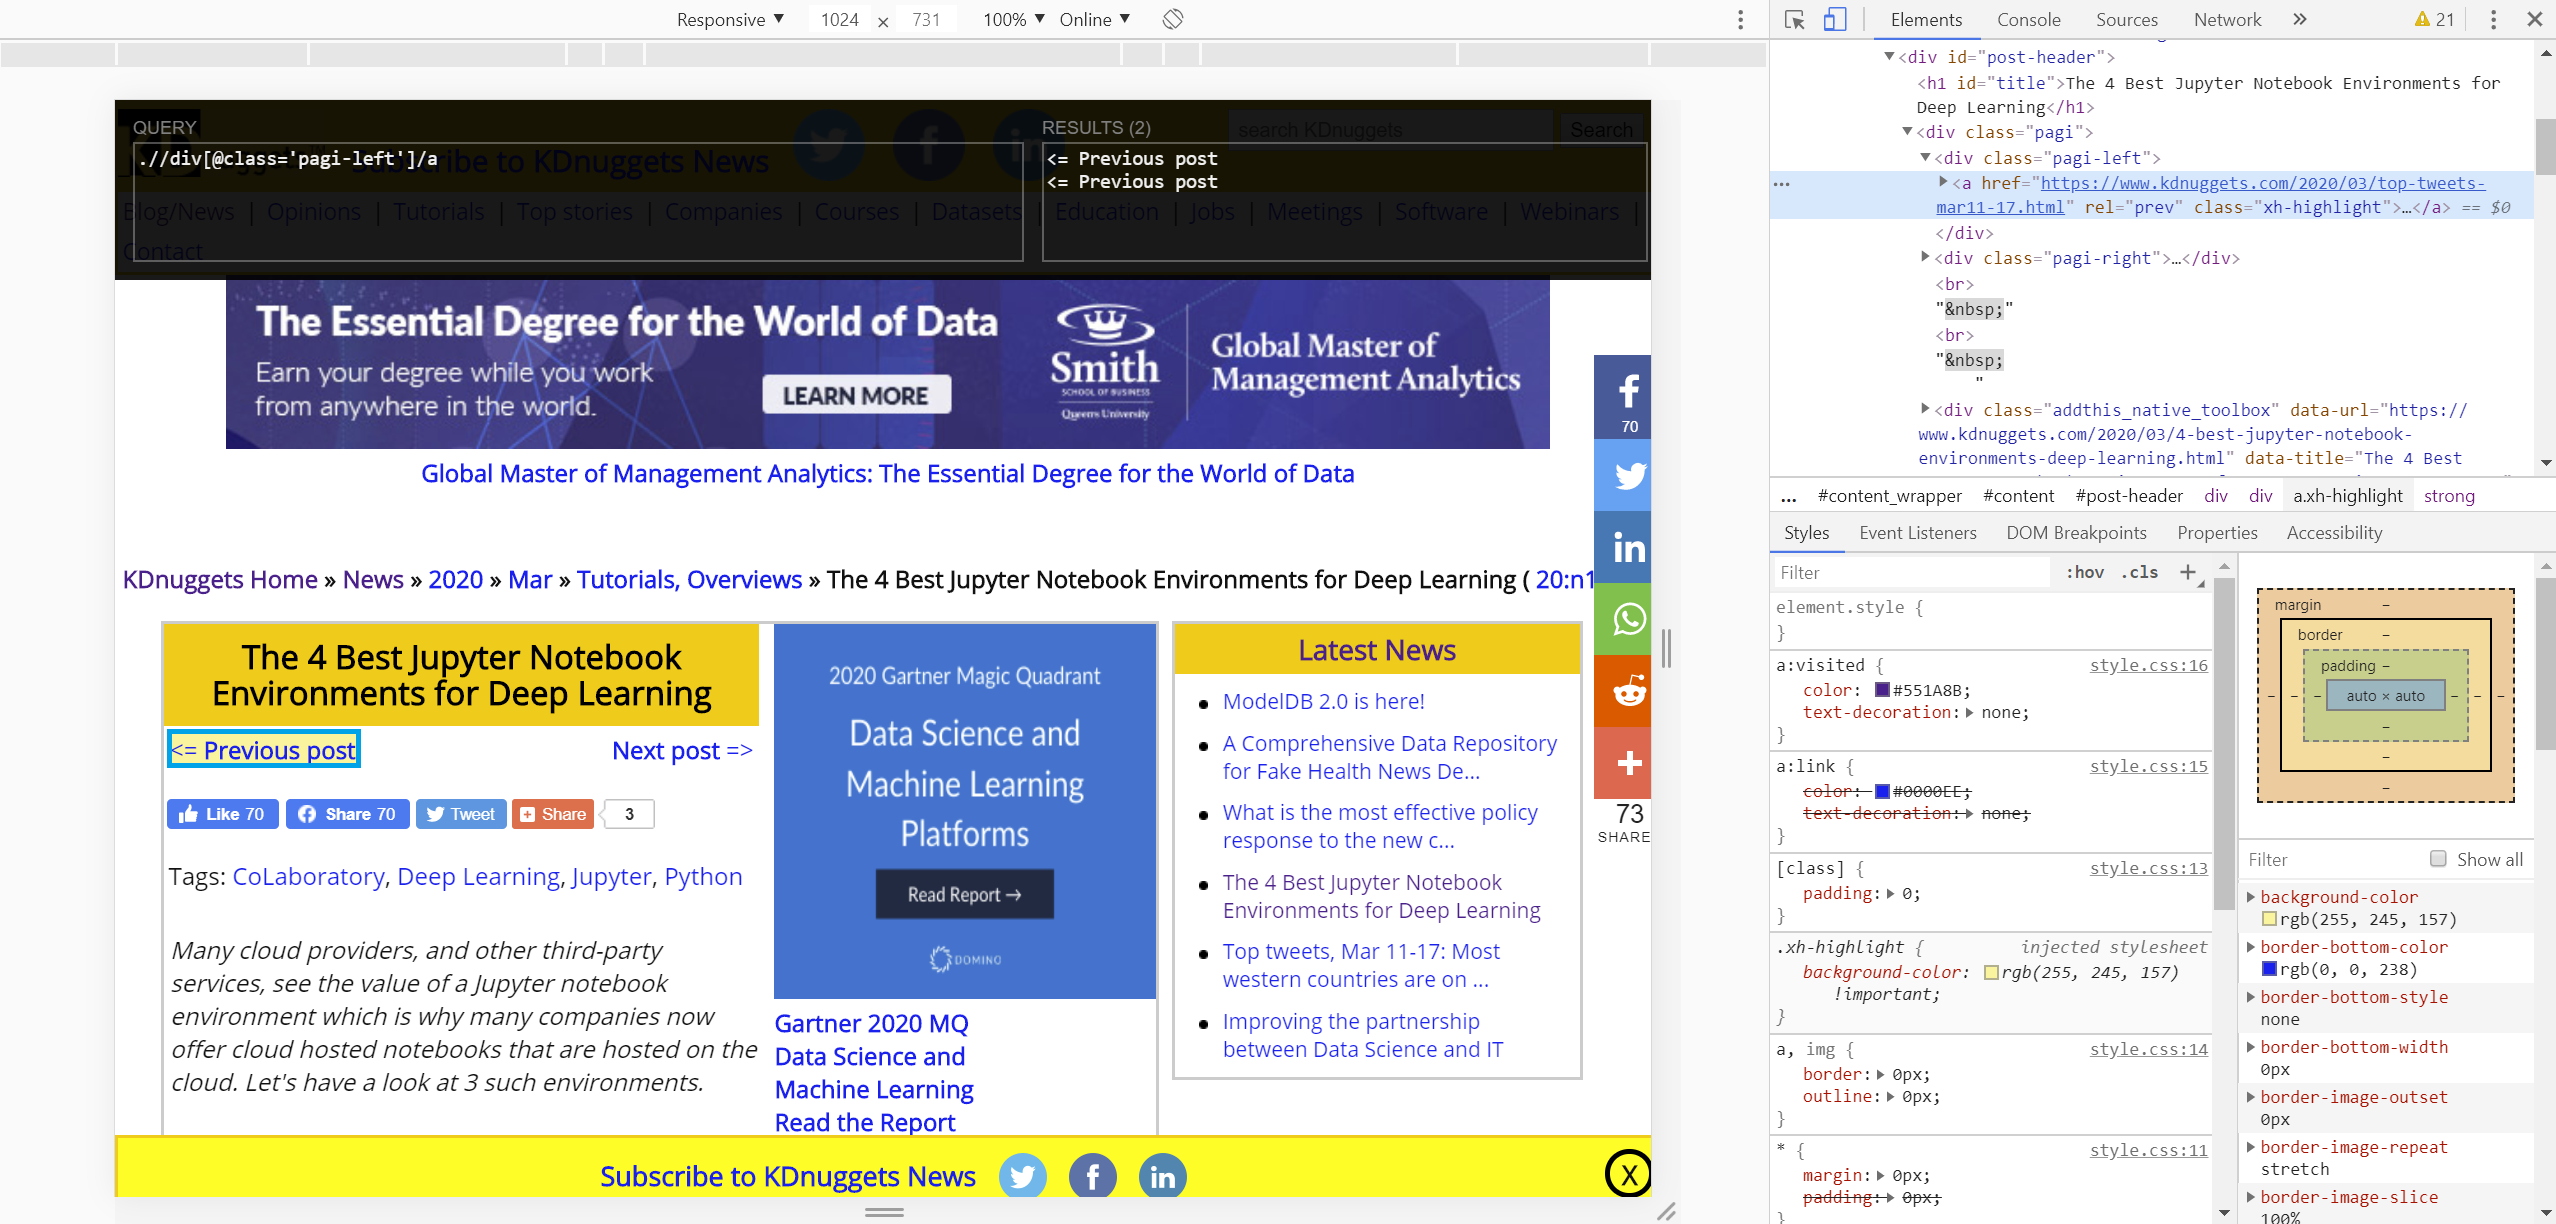The image size is (2556, 1224).
Task: Open the CoLaboratory tag link
Action: point(308,876)
